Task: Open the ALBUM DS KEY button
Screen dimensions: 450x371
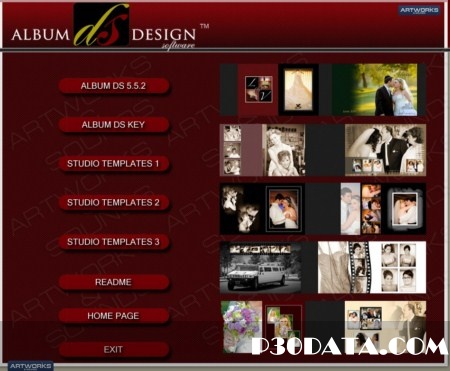Action: coord(113,125)
